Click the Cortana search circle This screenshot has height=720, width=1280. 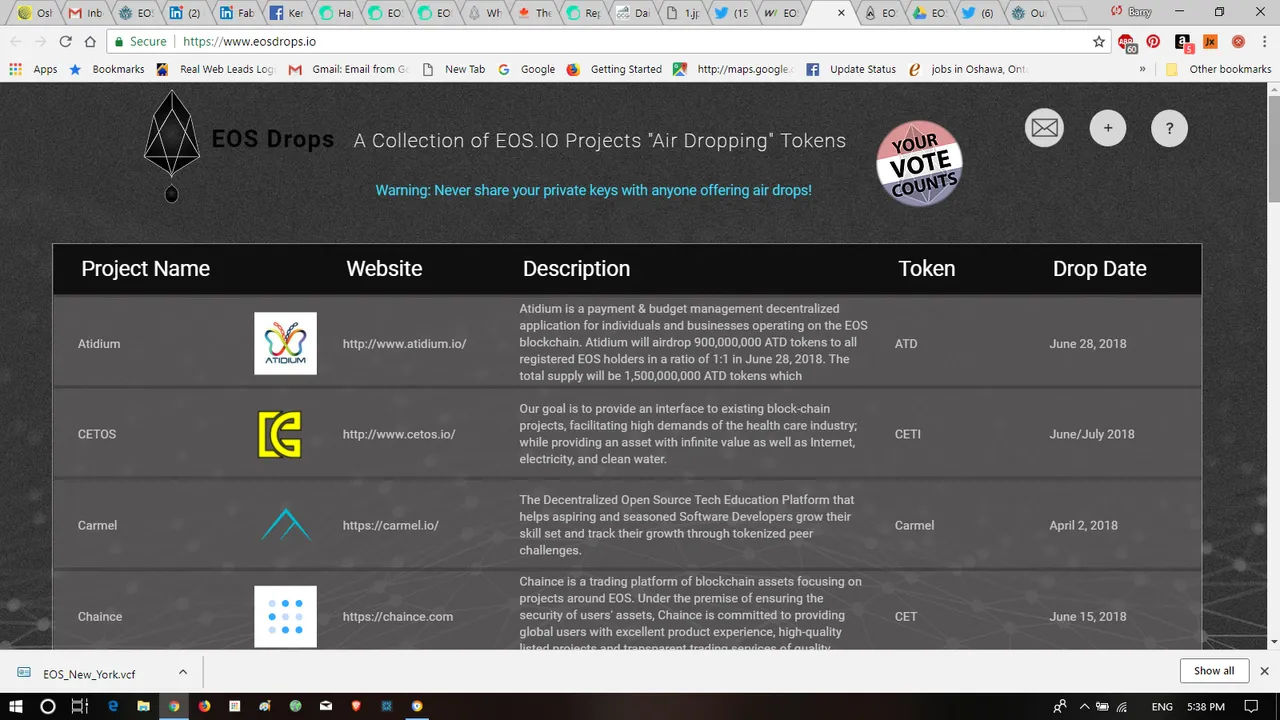click(47, 706)
